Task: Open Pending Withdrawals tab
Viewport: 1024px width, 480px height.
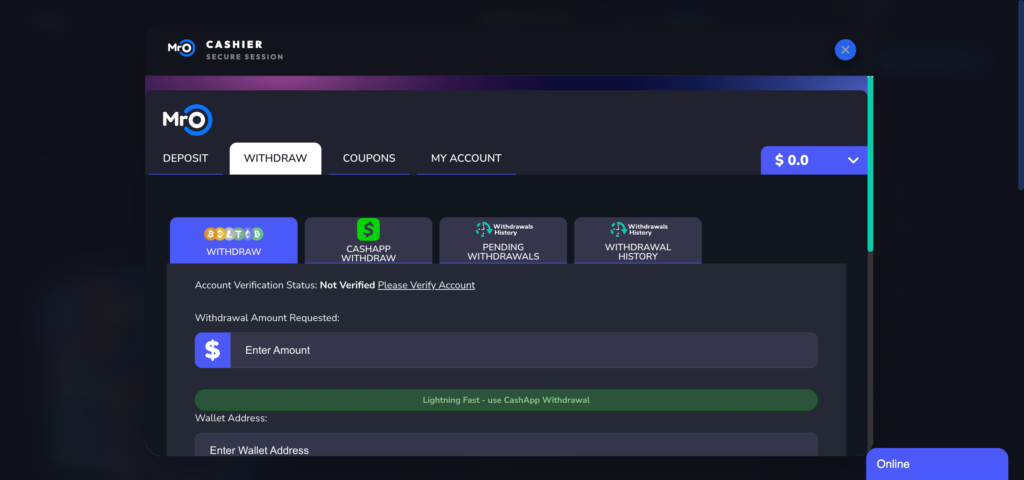Action: click(x=503, y=240)
